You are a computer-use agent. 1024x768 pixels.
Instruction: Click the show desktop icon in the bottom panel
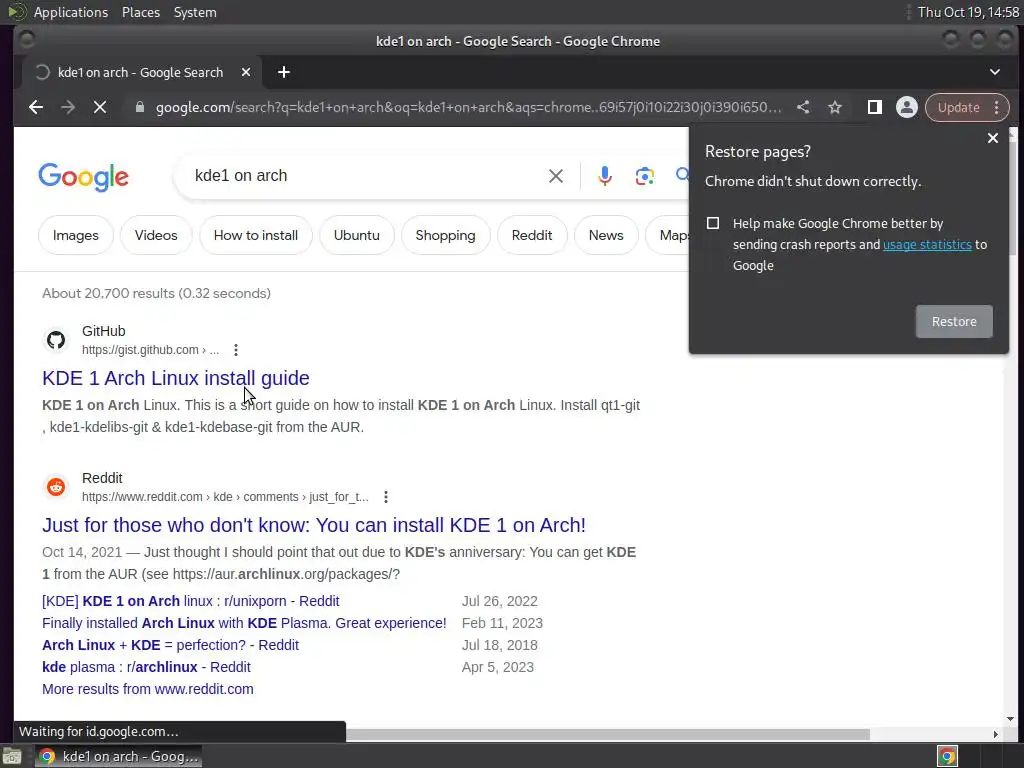[x=12, y=756]
